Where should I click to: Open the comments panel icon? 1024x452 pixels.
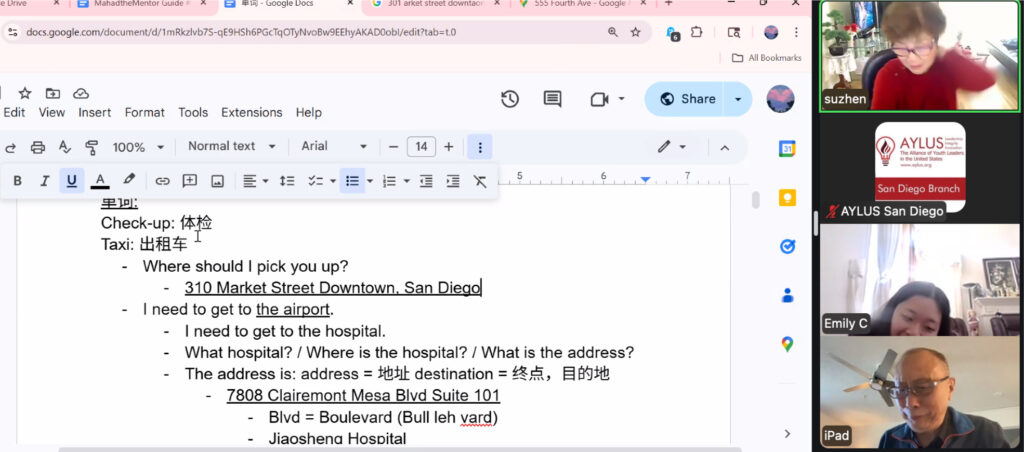point(552,99)
